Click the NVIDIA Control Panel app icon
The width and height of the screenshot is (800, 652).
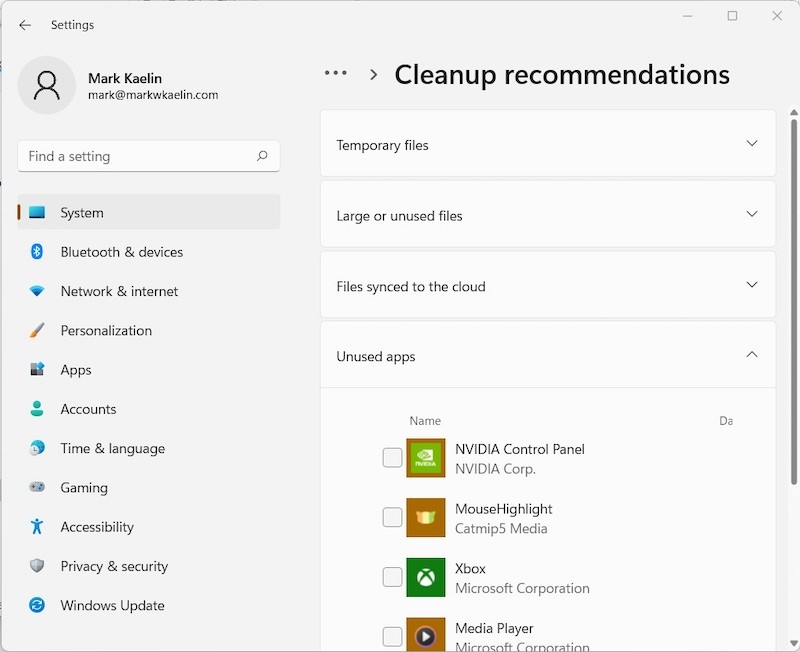click(425, 458)
